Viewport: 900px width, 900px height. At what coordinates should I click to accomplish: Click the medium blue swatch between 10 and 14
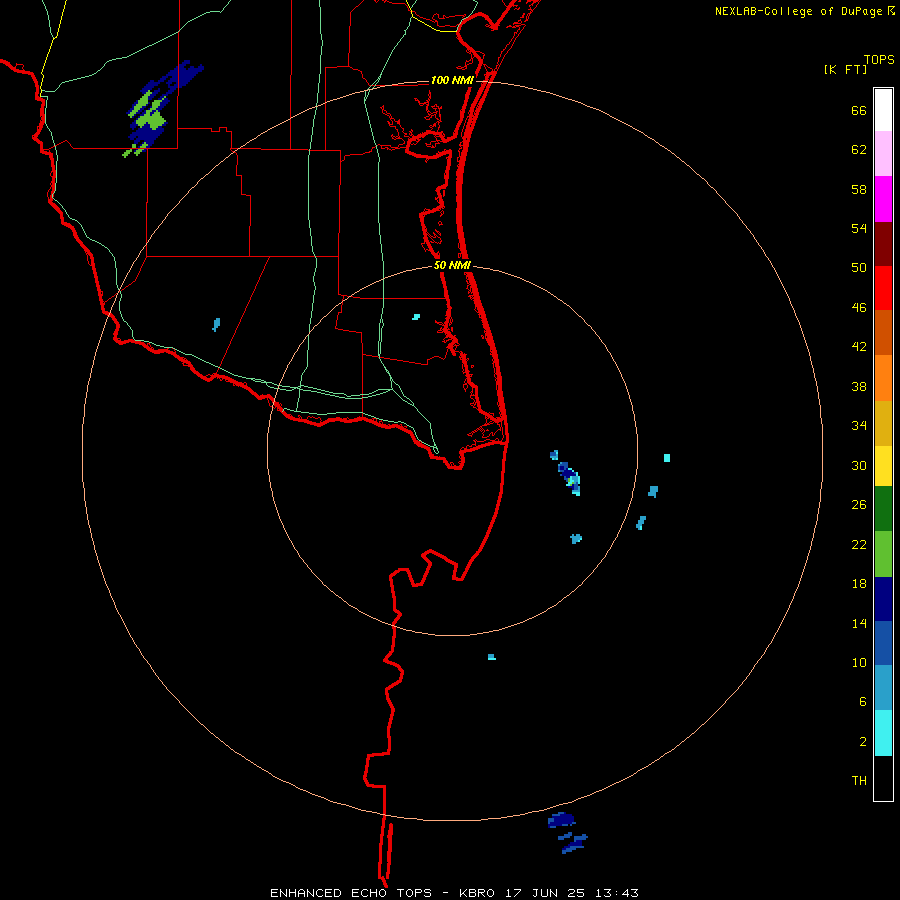tap(883, 643)
